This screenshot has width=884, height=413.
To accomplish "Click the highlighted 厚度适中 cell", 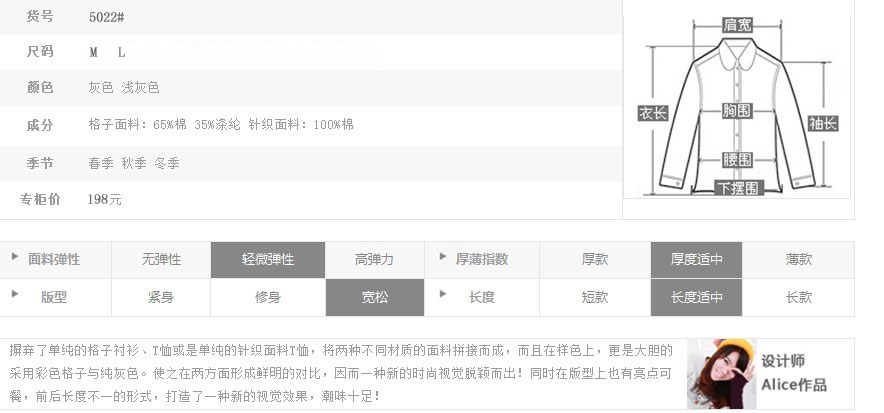I will coord(696,259).
